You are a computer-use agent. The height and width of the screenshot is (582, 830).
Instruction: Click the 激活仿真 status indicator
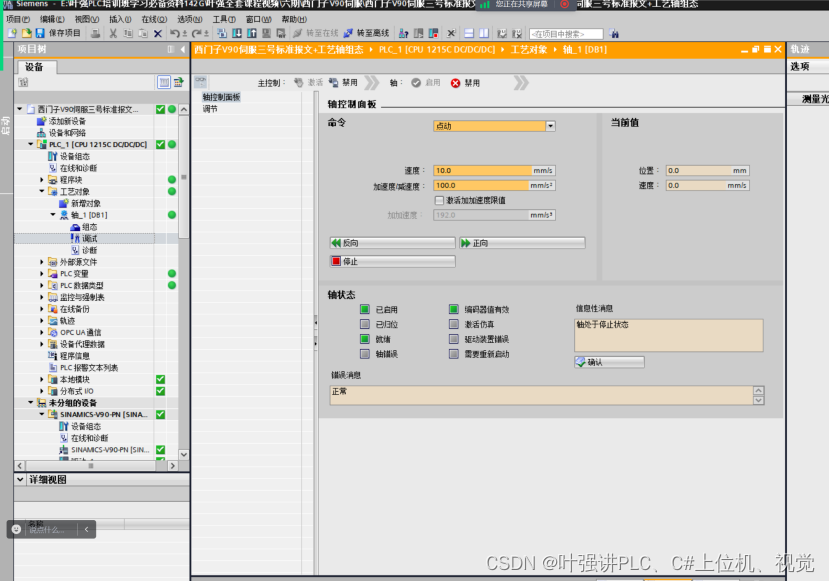[x=454, y=324]
